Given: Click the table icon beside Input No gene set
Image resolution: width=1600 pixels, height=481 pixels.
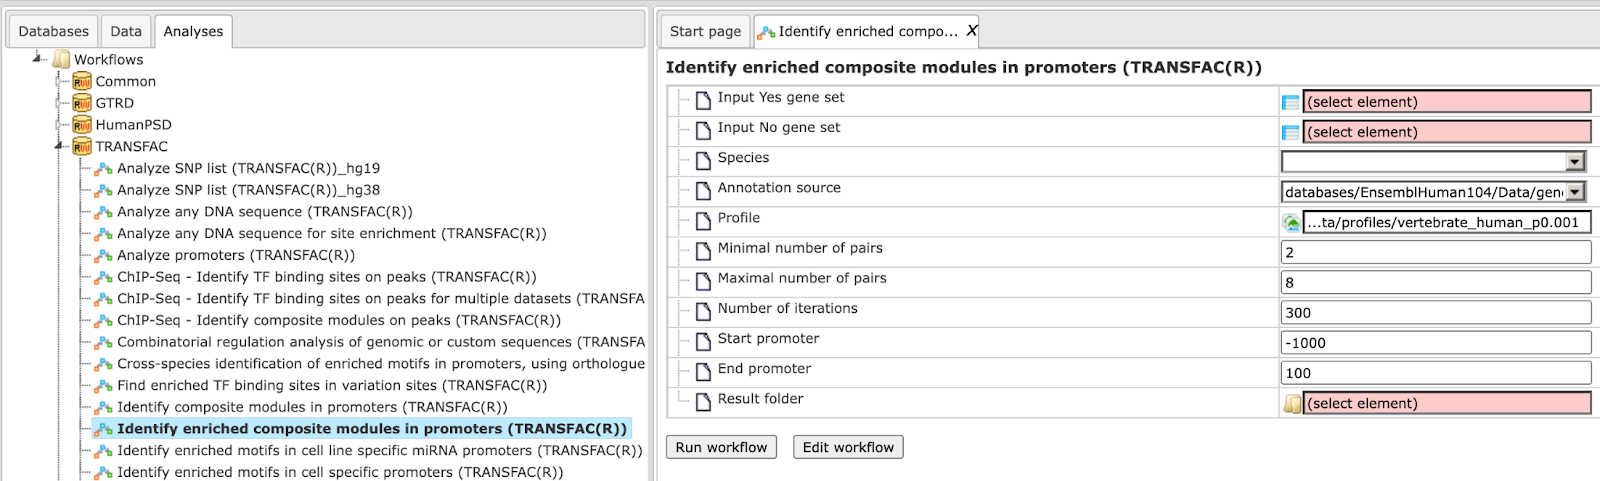Looking at the screenshot, I should click(x=1290, y=132).
